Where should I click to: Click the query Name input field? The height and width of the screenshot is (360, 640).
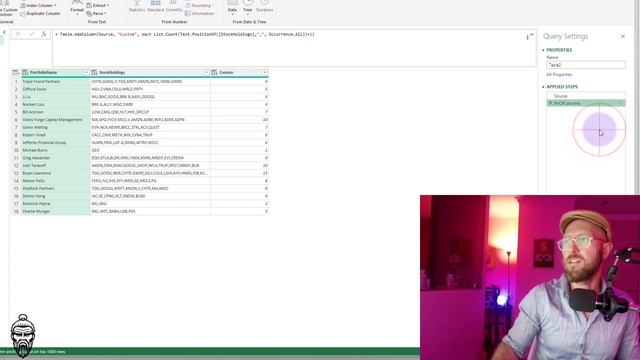pyautogui.click(x=586, y=64)
